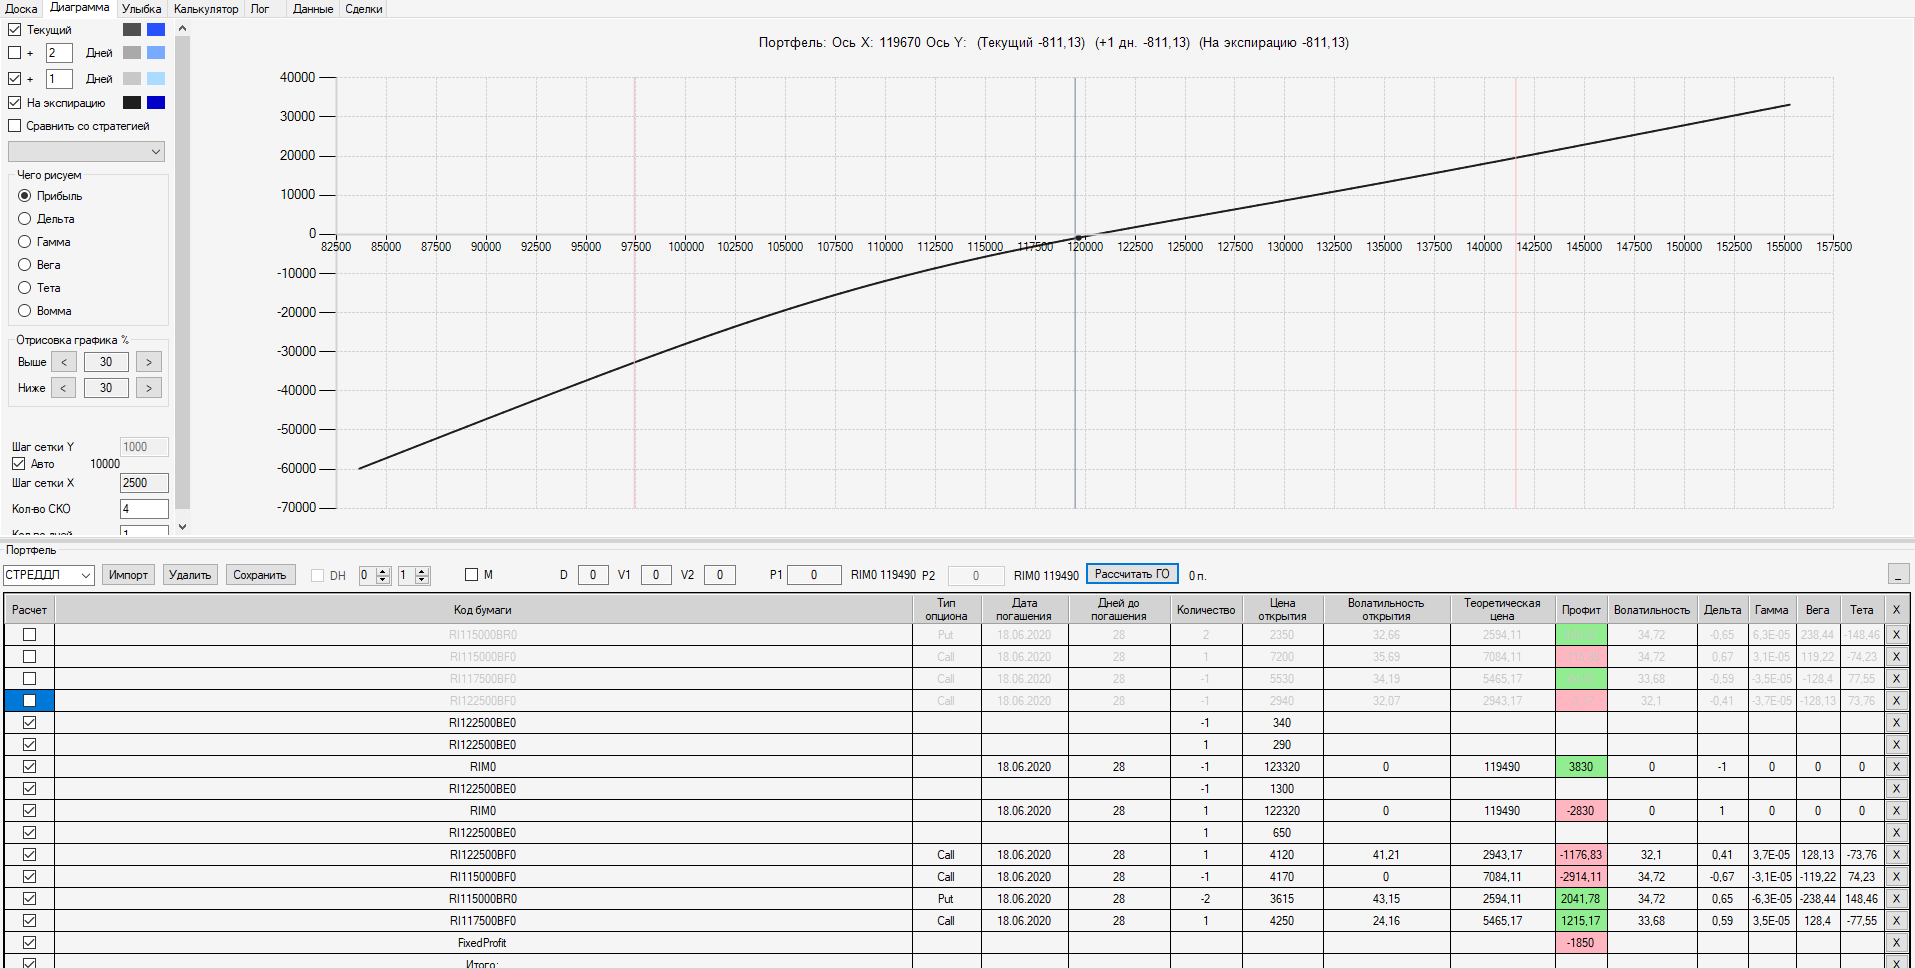Remove the RIM0 row priced 122320
This screenshot has width=1915, height=969.
tap(1896, 811)
